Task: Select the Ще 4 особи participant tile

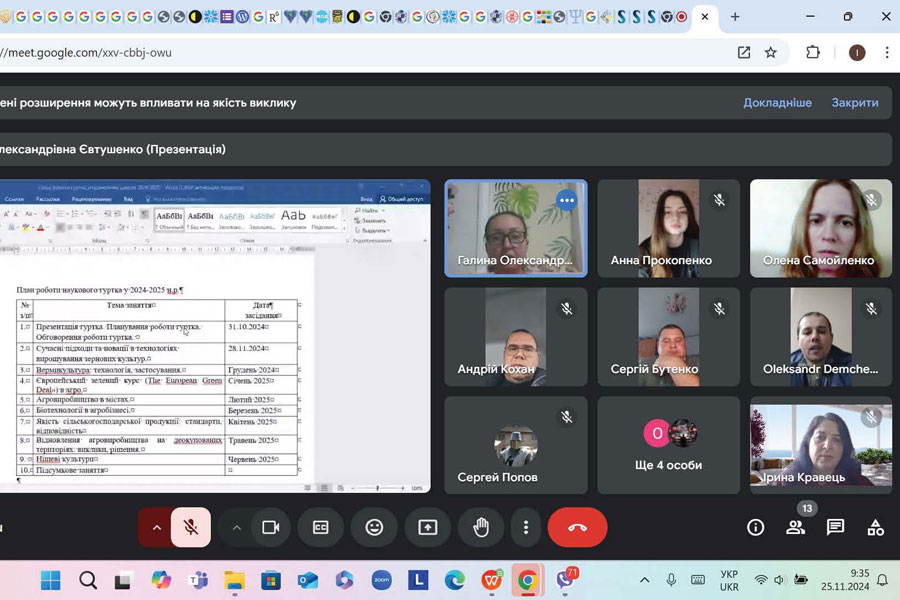Action: (x=670, y=445)
